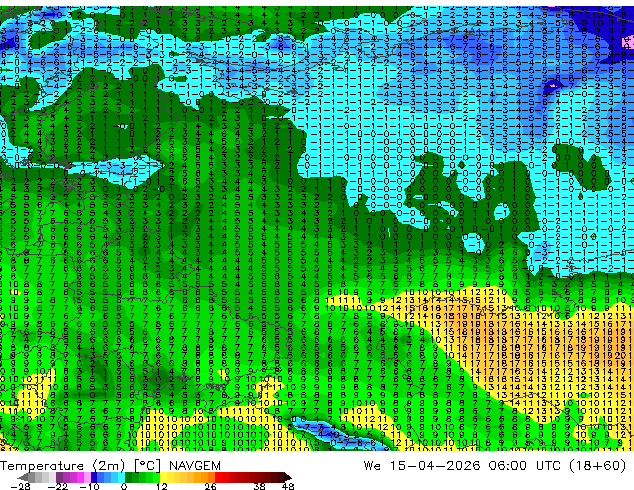Click the '-28' legend value
634x490 pixels.
pyautogui.click(x=20, y=486)
